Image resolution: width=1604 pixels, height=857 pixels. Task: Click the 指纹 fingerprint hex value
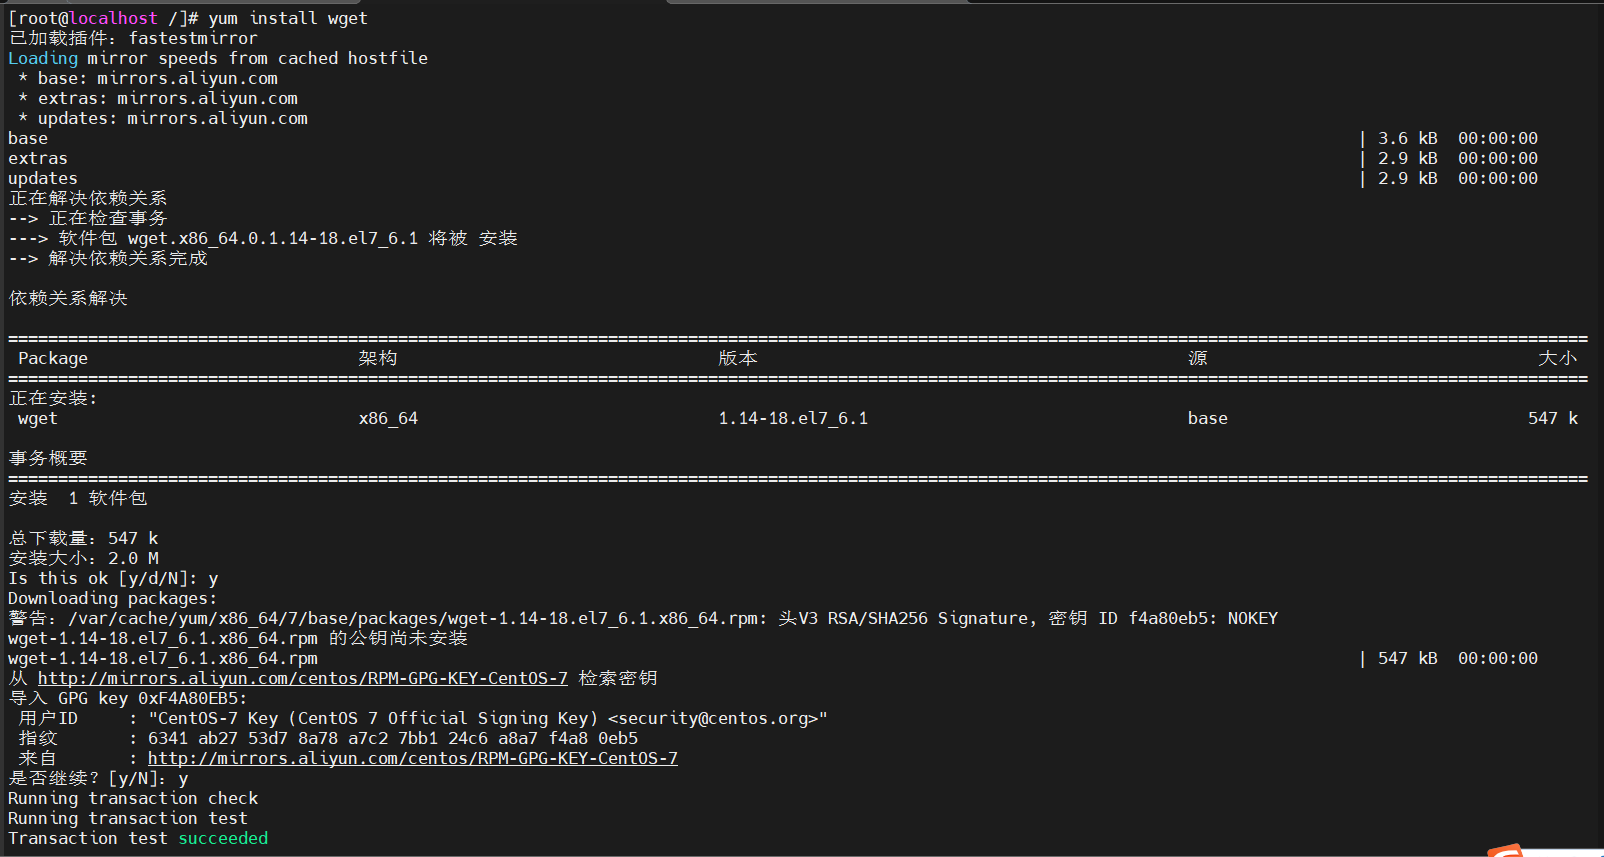[x=392, y=738]
